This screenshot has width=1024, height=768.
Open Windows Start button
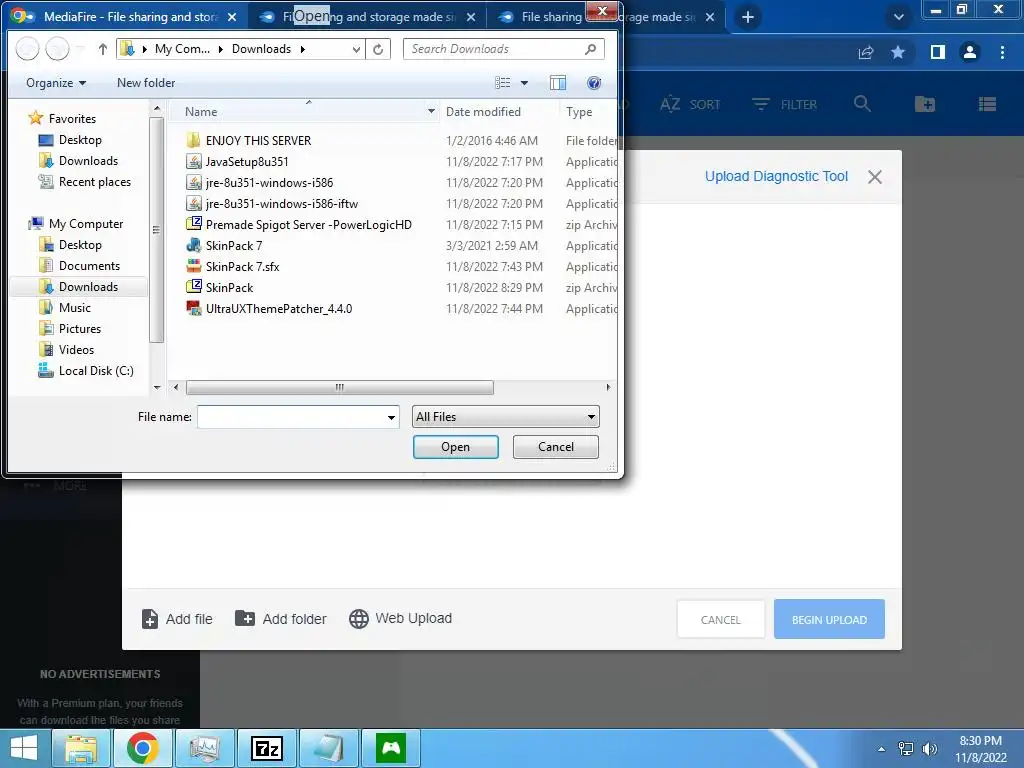[x=24, y=748]
